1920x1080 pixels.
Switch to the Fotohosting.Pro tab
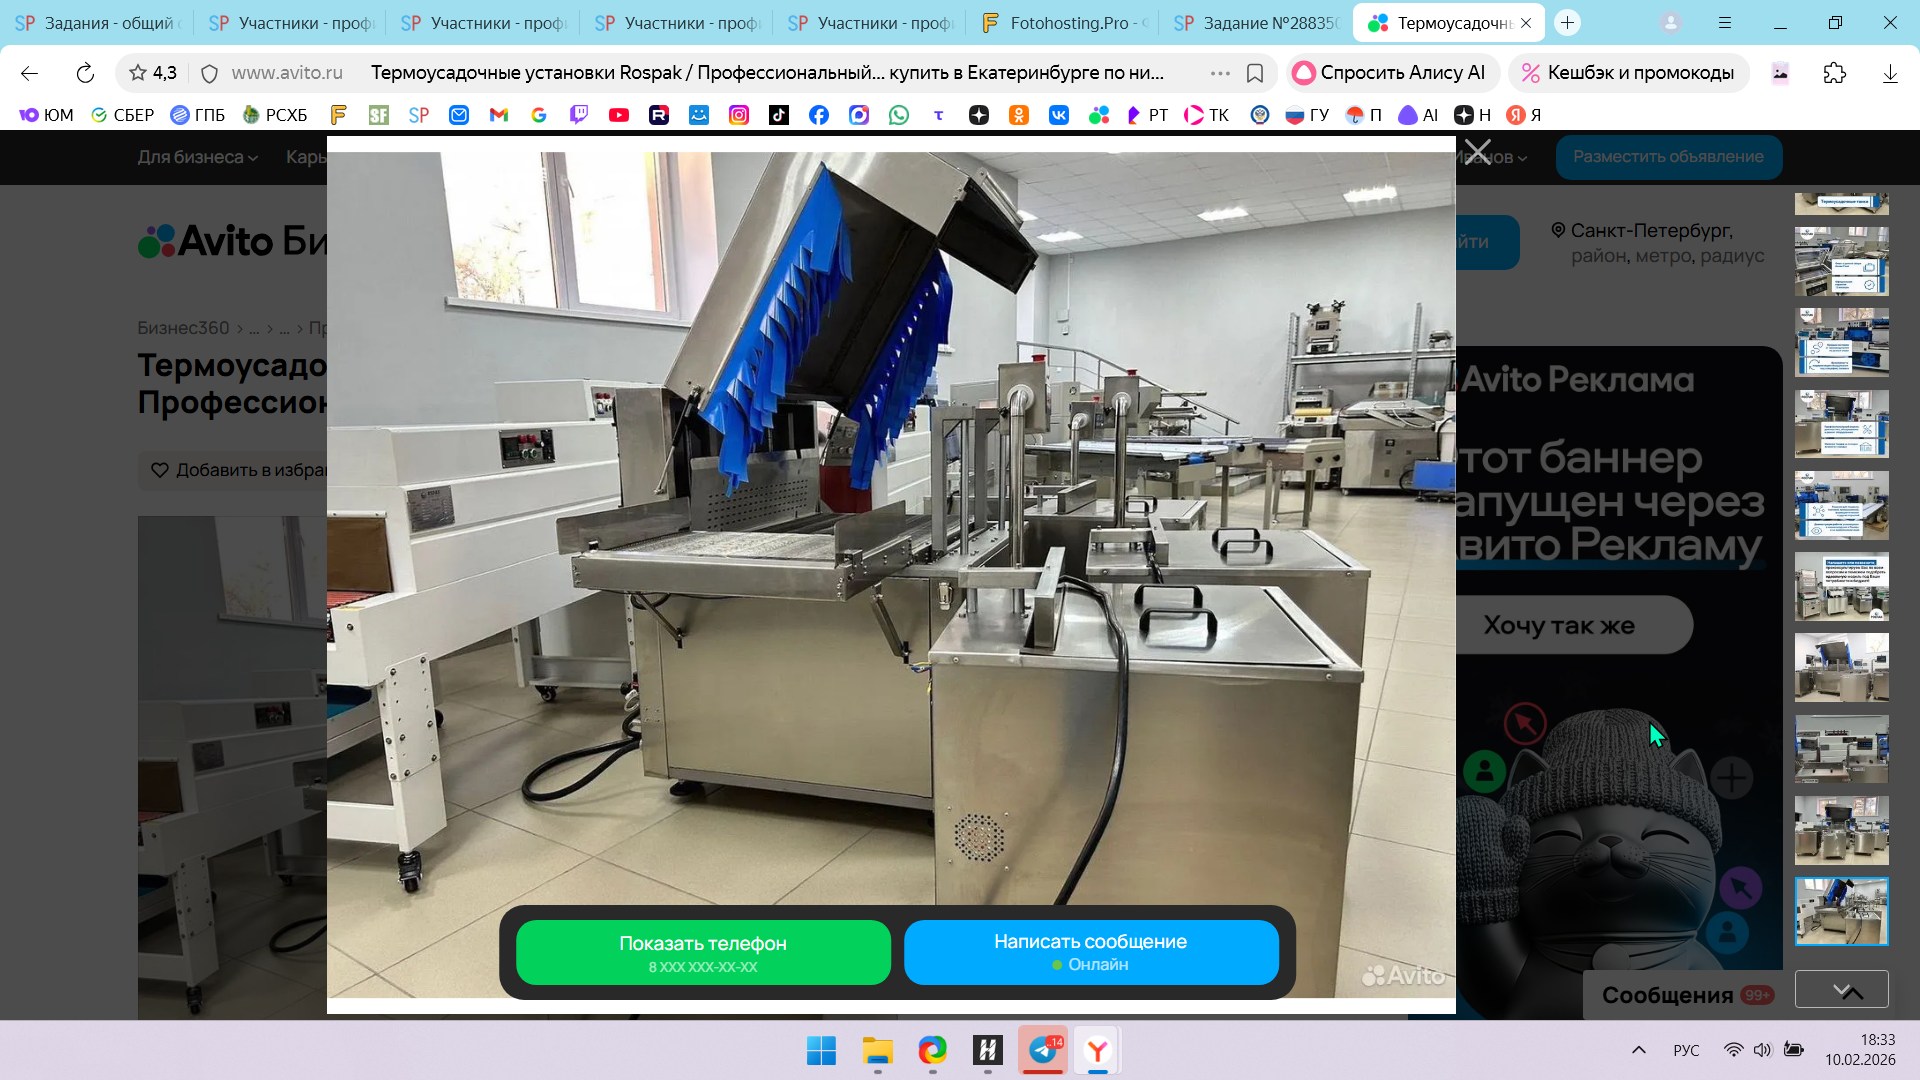pyautogui.click(x=1066, y=23)
